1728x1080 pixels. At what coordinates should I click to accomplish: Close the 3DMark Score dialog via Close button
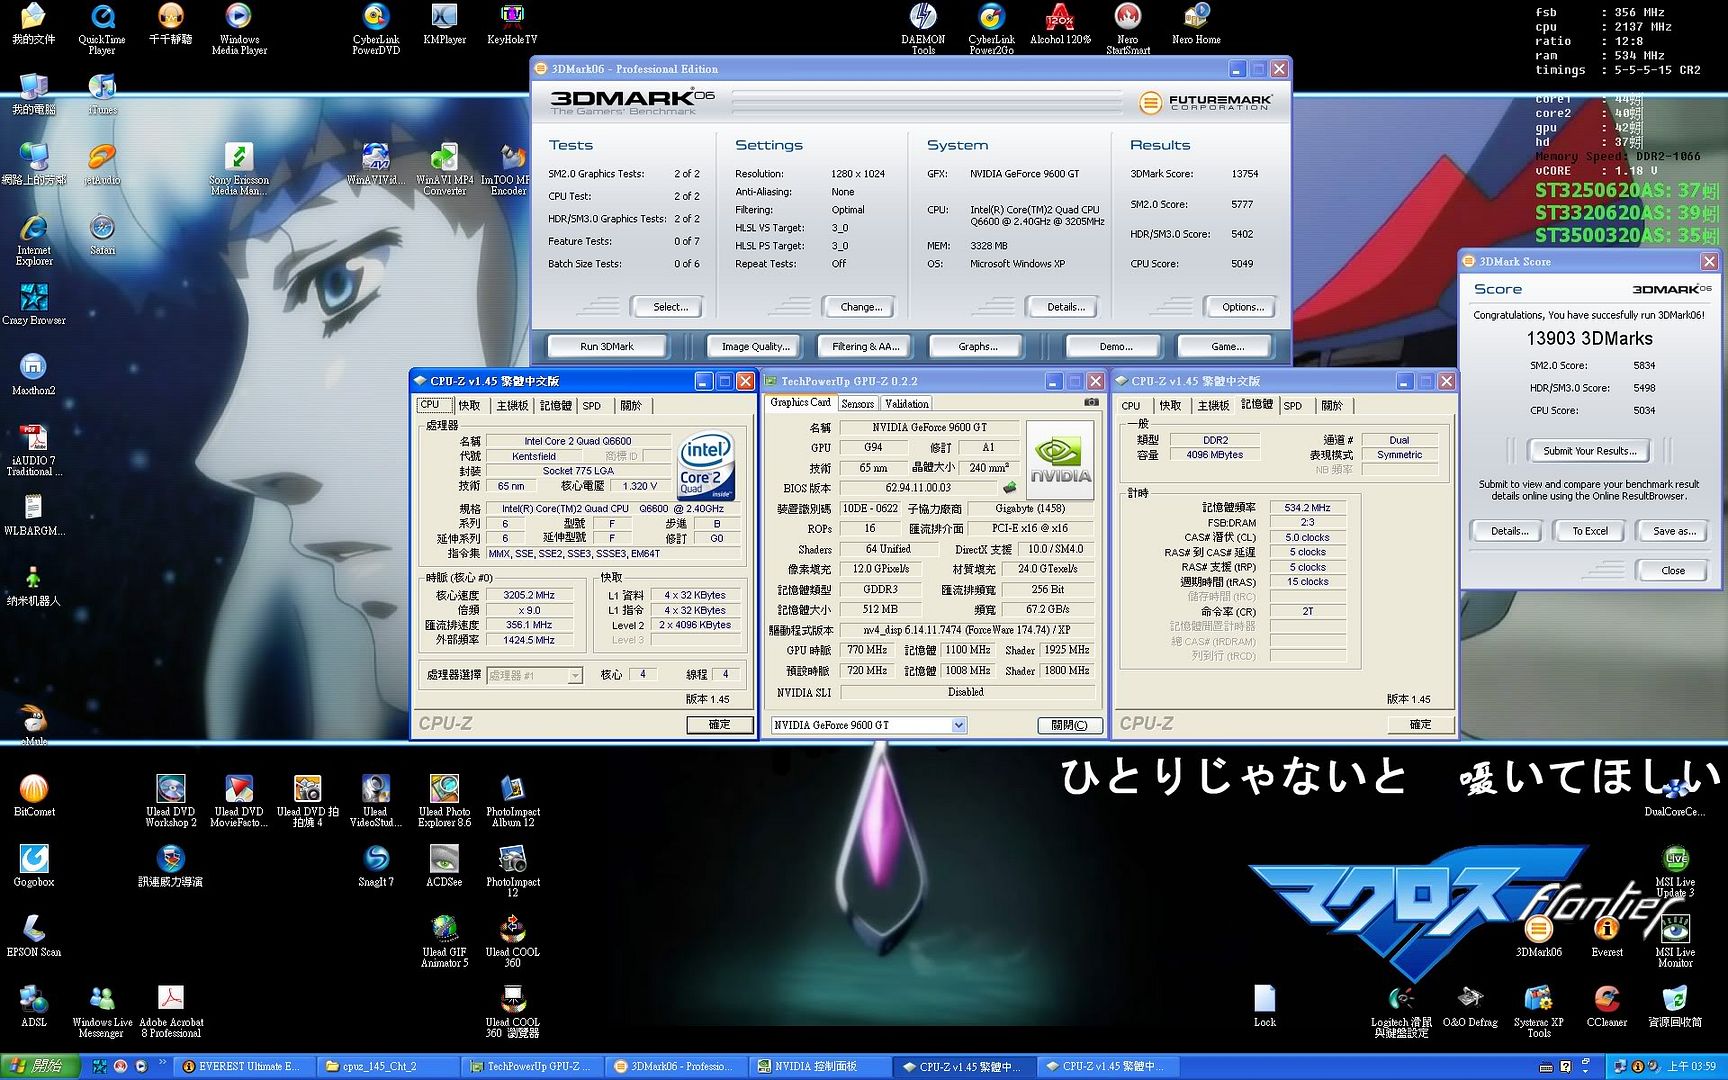click(x=1673, y=570)
